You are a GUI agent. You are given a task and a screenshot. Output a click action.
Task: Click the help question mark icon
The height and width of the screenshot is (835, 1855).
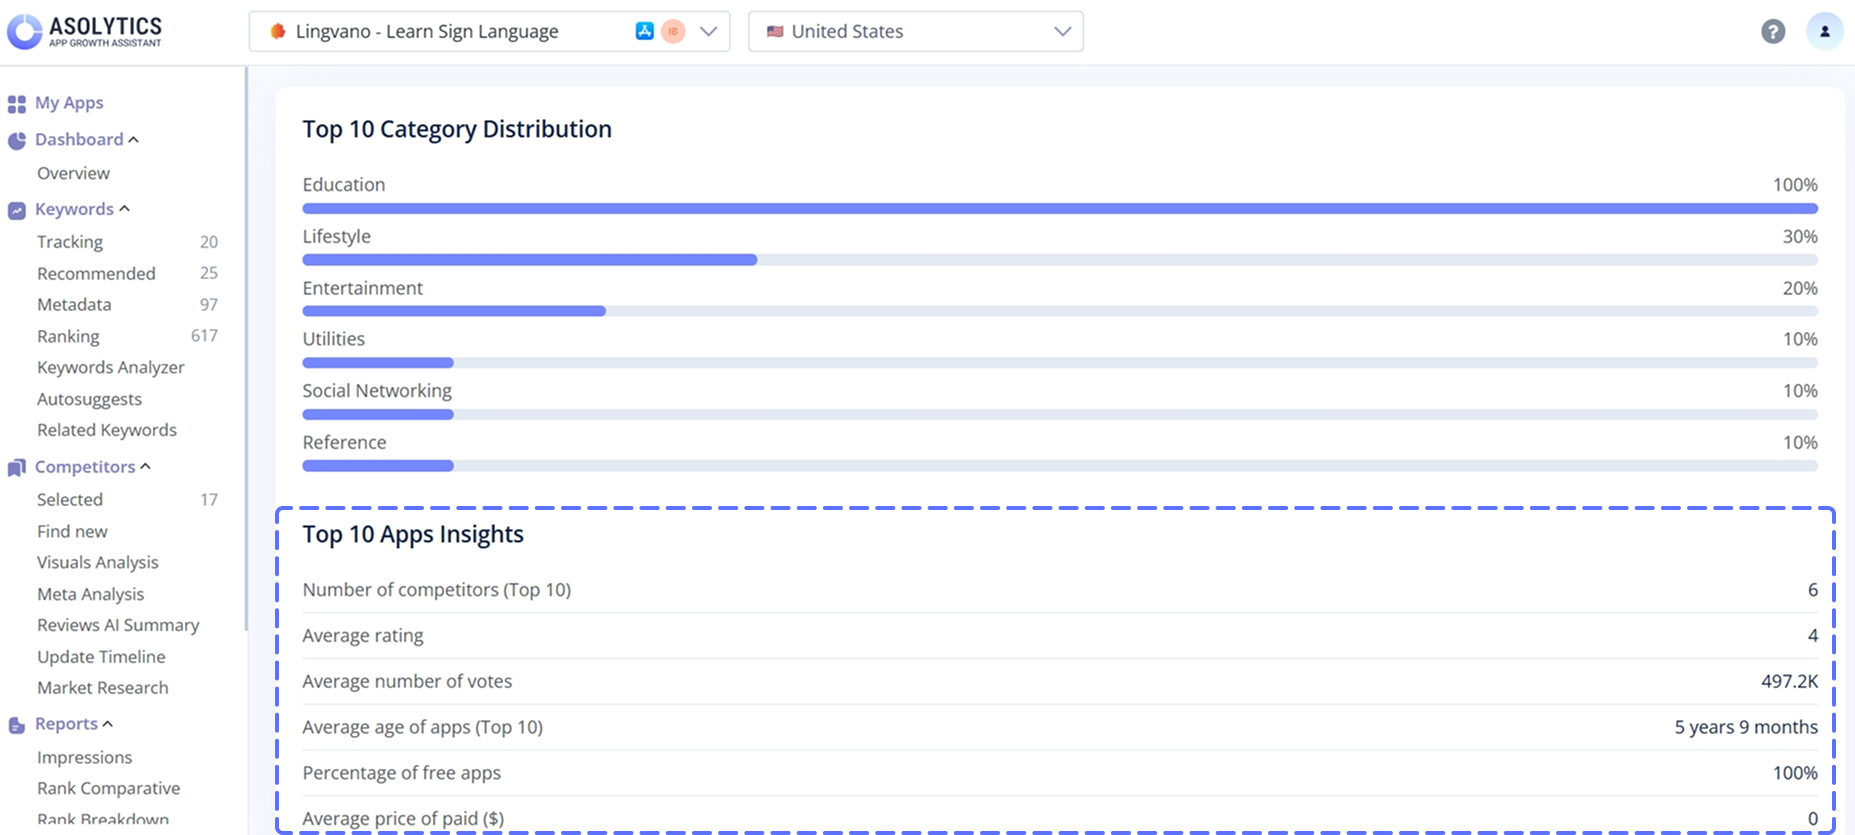[x=1772, y=31]
